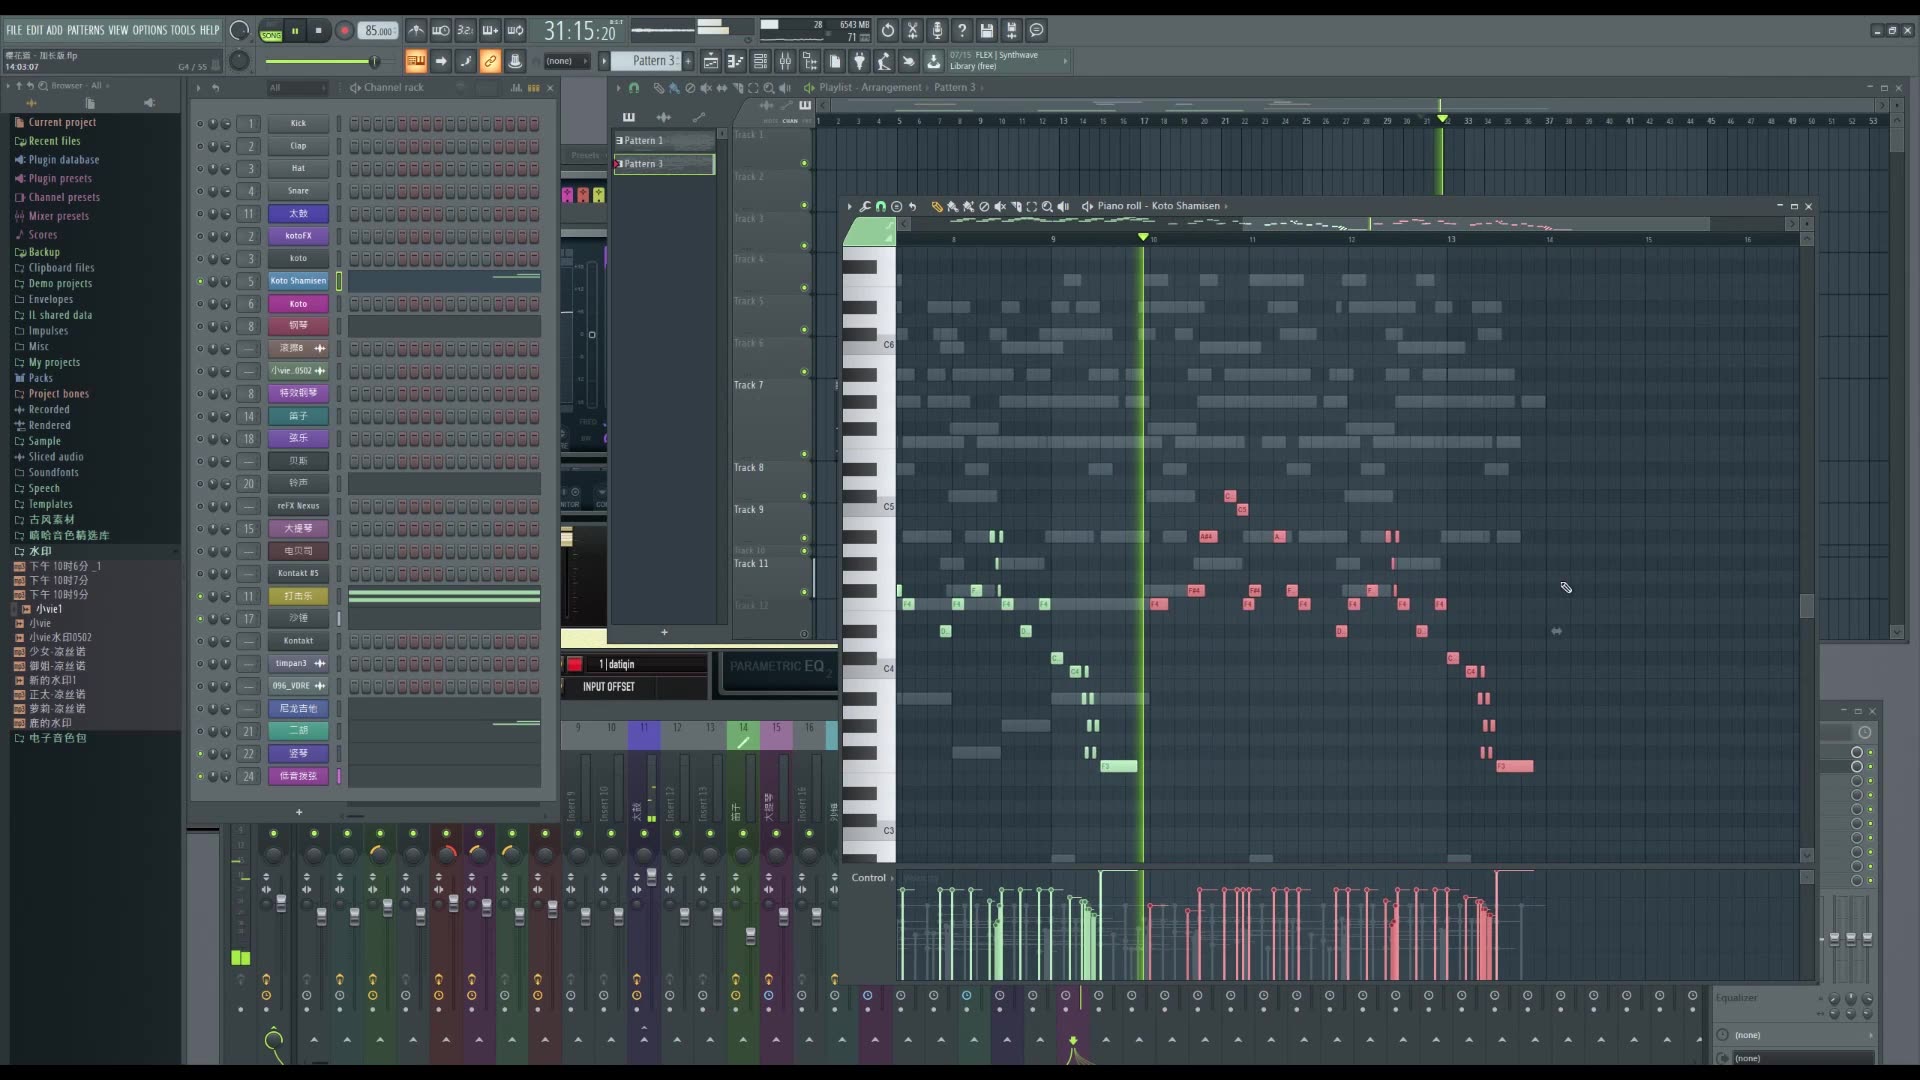Click the Koto Shamisen channel button

[x=298, y=281]
